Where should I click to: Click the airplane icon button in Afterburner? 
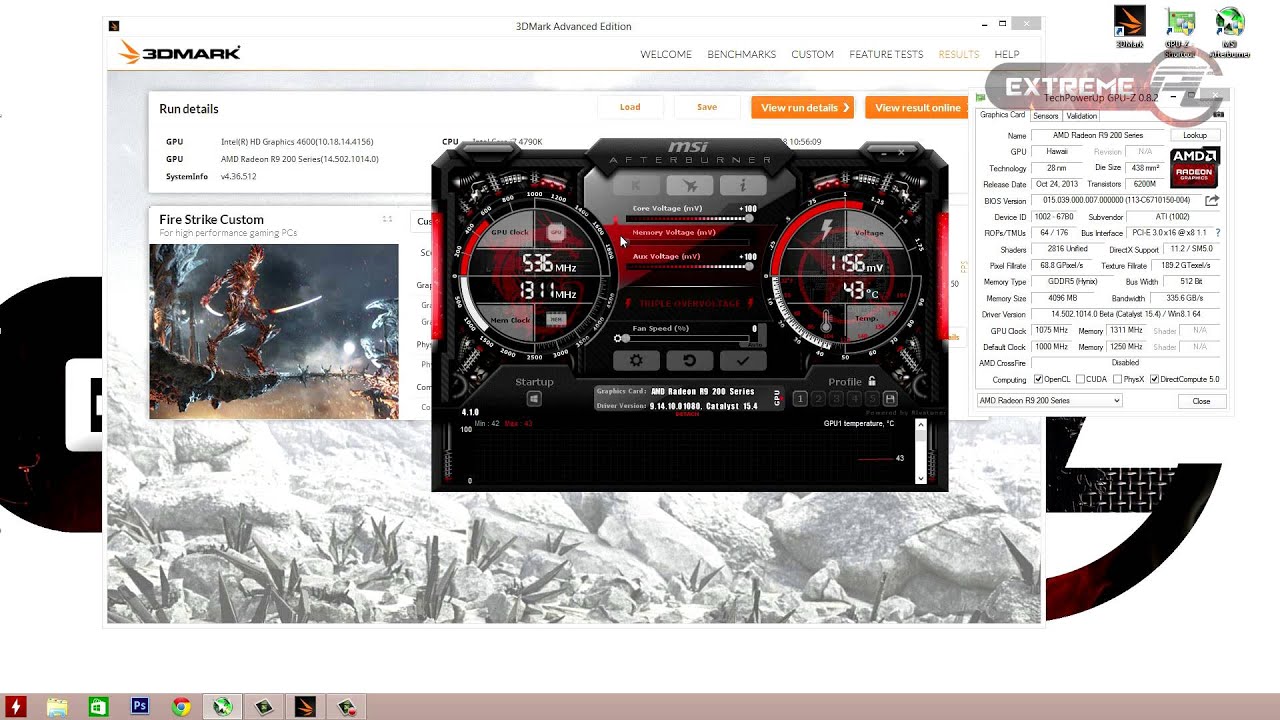690,185
